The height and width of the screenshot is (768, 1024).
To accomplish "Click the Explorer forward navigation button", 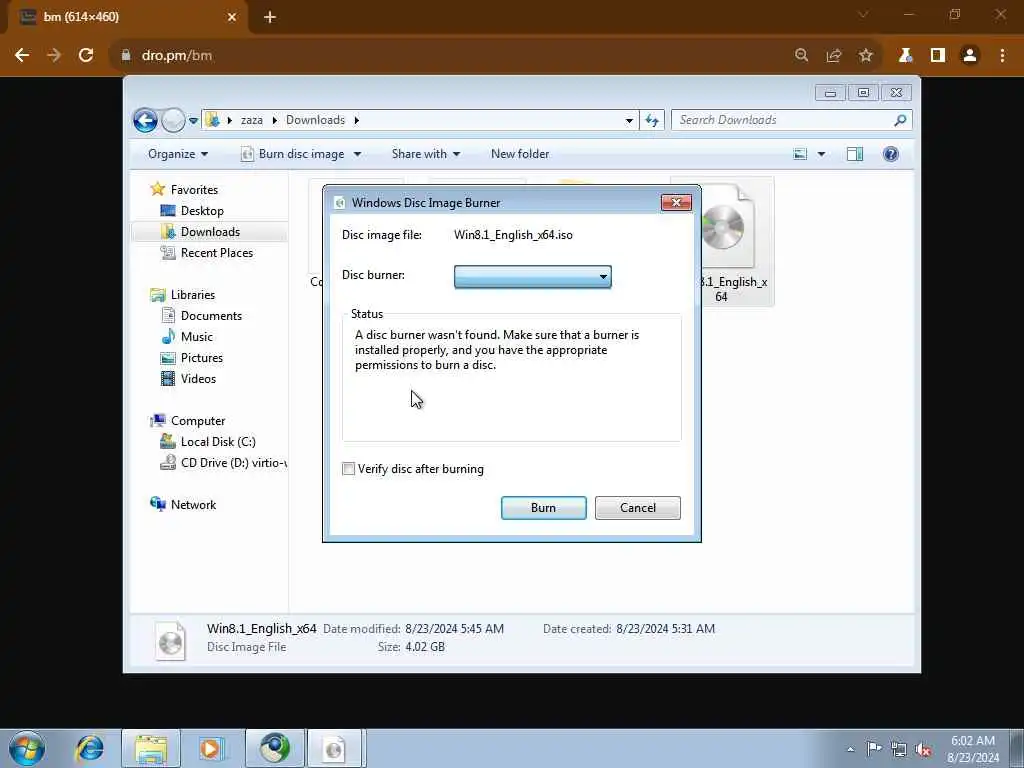I will (x=173, y=120).
